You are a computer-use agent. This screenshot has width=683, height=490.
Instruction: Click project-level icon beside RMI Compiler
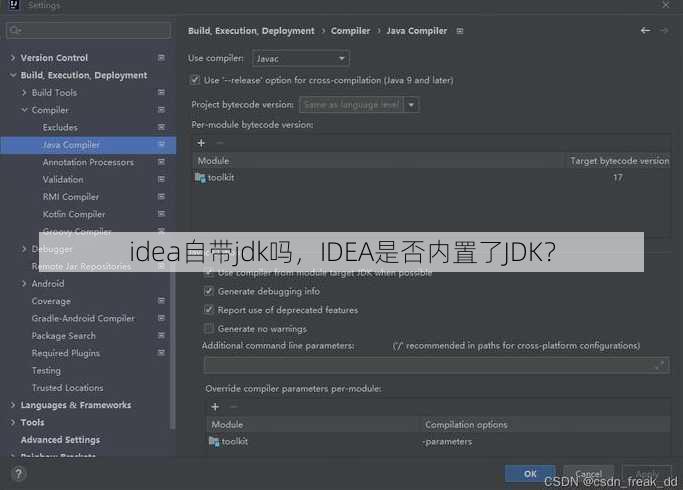click(161, 197)
